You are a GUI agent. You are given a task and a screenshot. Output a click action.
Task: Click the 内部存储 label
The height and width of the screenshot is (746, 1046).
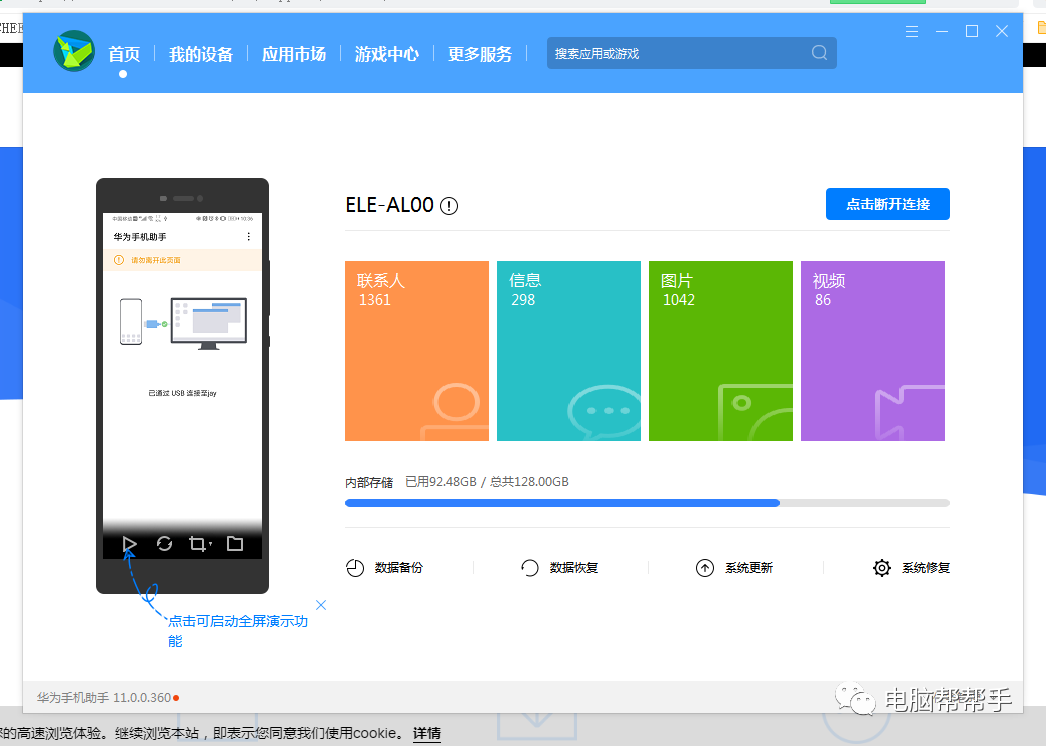[369, 482]
